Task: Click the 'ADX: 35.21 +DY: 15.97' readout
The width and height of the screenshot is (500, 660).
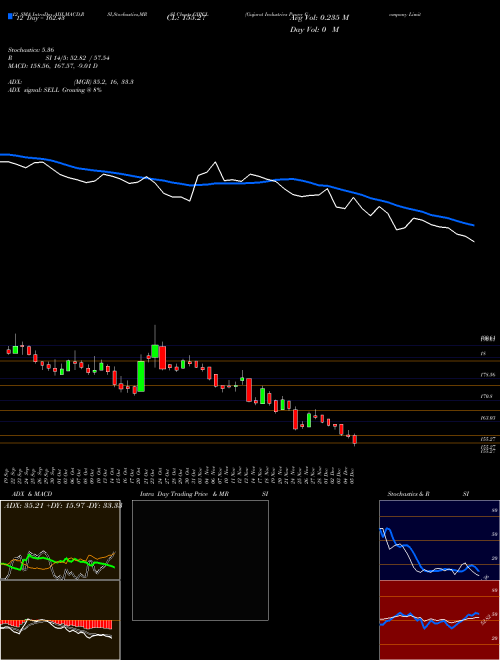Action: coord(62,505)
